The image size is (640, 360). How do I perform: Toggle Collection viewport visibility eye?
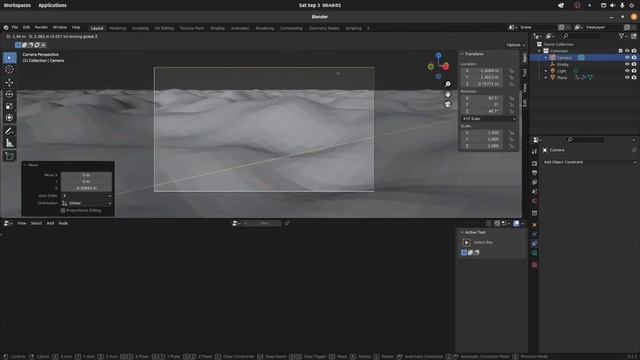627,51
